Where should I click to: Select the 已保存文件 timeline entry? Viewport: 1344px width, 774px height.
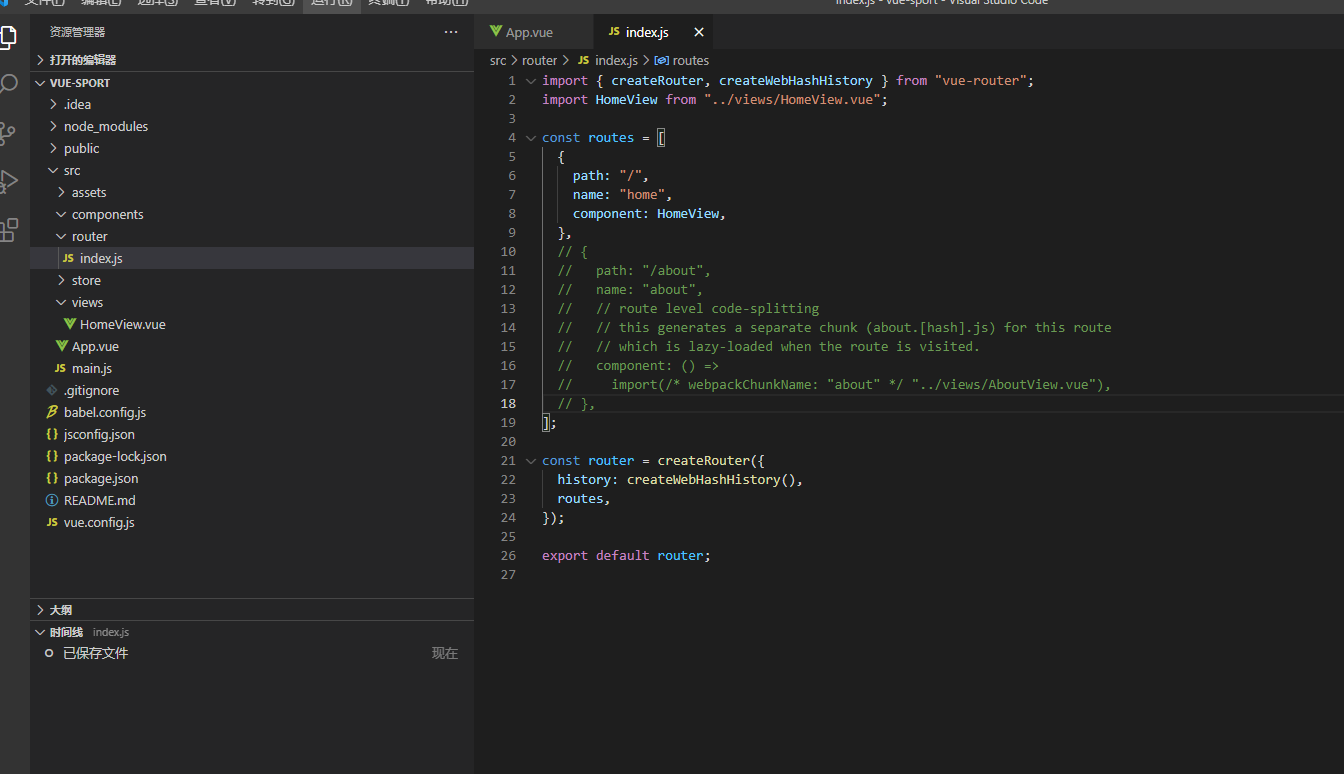pos(252,653)
